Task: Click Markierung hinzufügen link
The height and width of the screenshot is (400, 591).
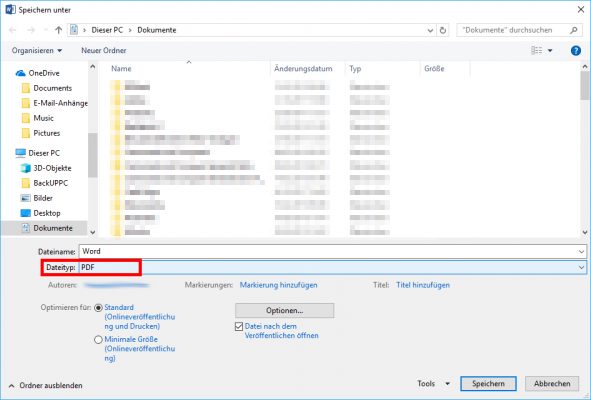Action: (279, 285)
